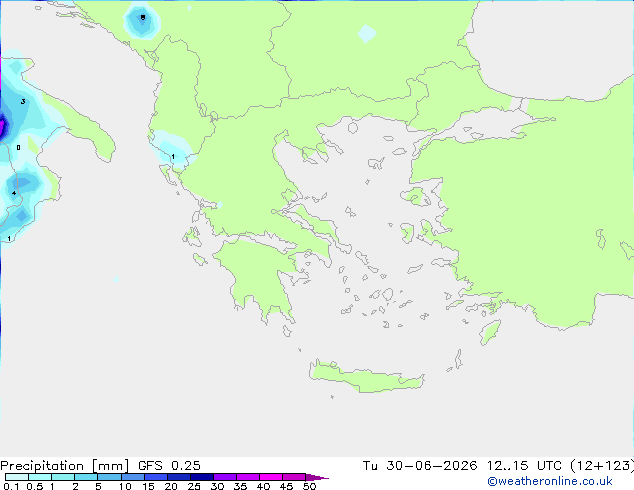Click the "1" value on the Albania-Greece border
Screen dimensions: 634x490
(x=173, y=156)
